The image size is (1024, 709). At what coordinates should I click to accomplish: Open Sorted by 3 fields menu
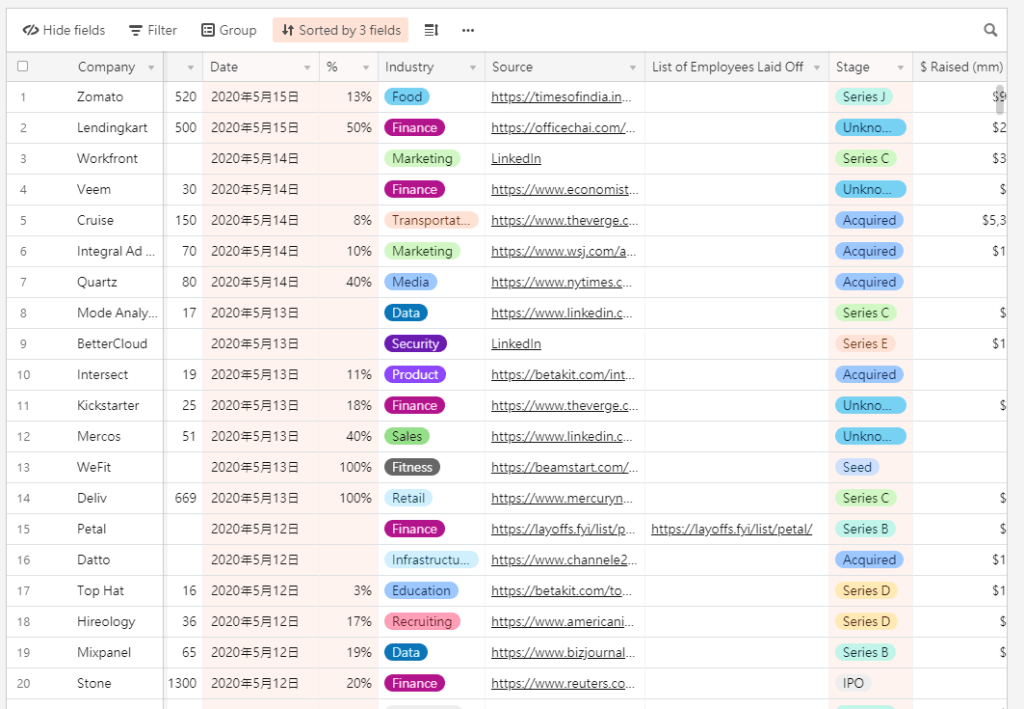340,30
